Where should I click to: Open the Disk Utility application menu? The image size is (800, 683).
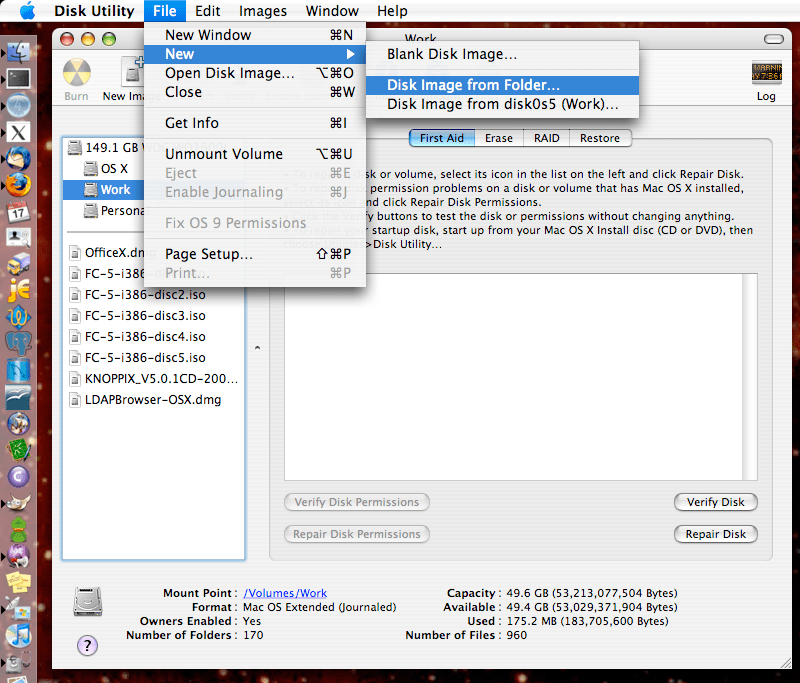[94, 11]
